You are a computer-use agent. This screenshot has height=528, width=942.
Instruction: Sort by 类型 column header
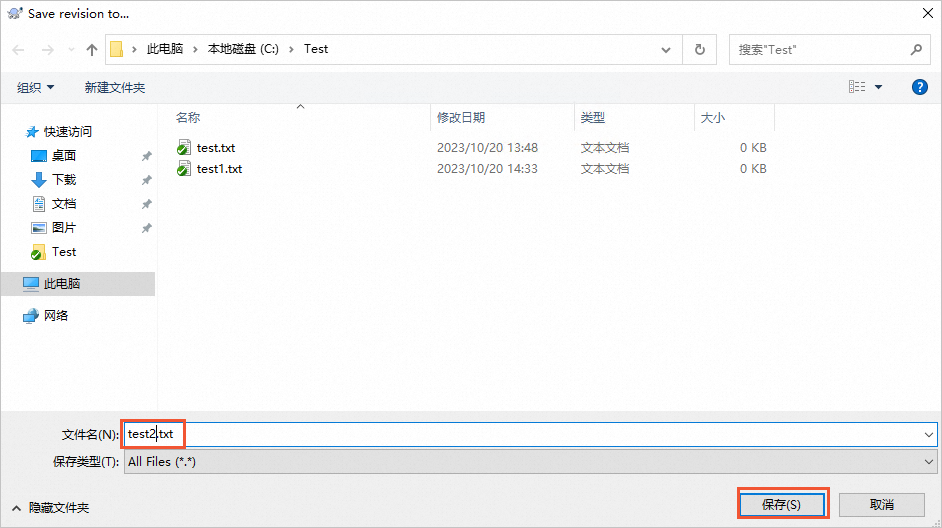[593, 118]
